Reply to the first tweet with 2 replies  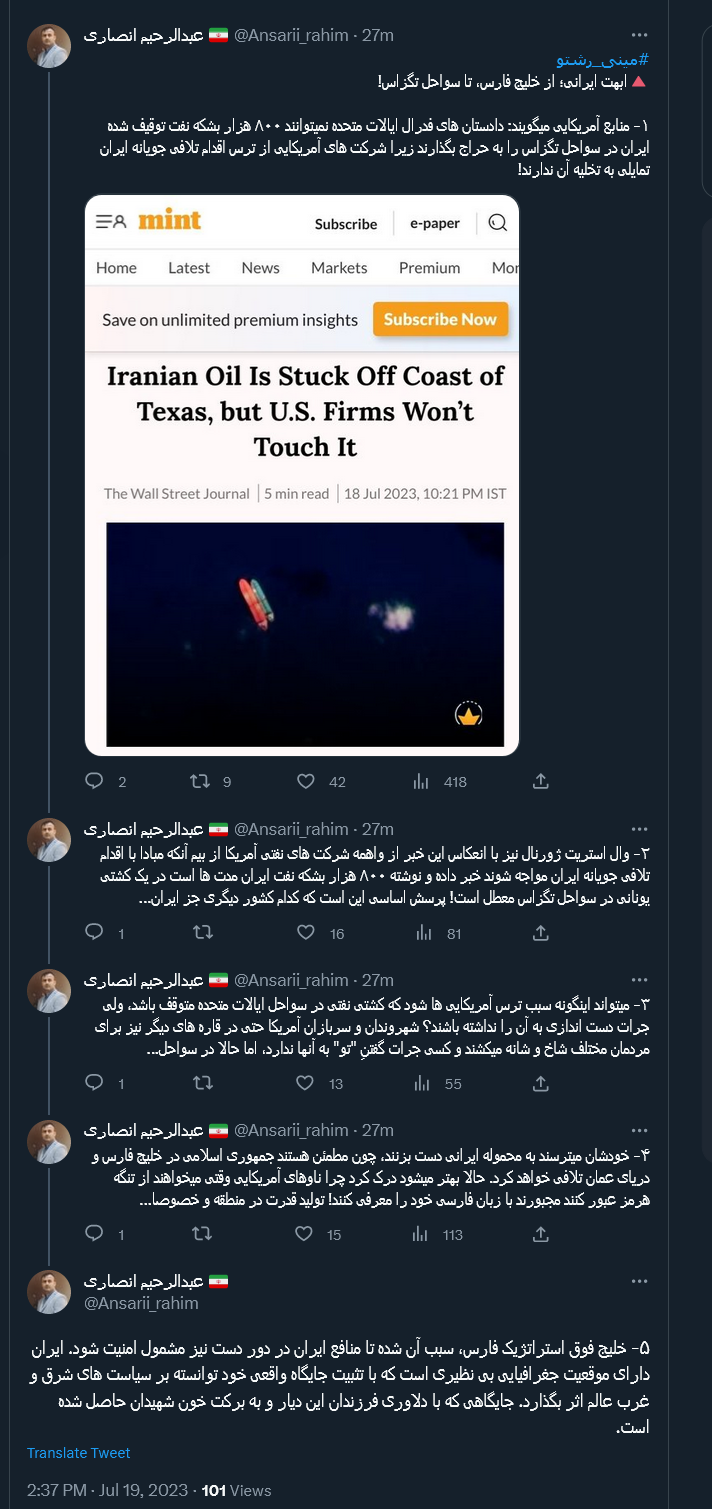[95, 781]
